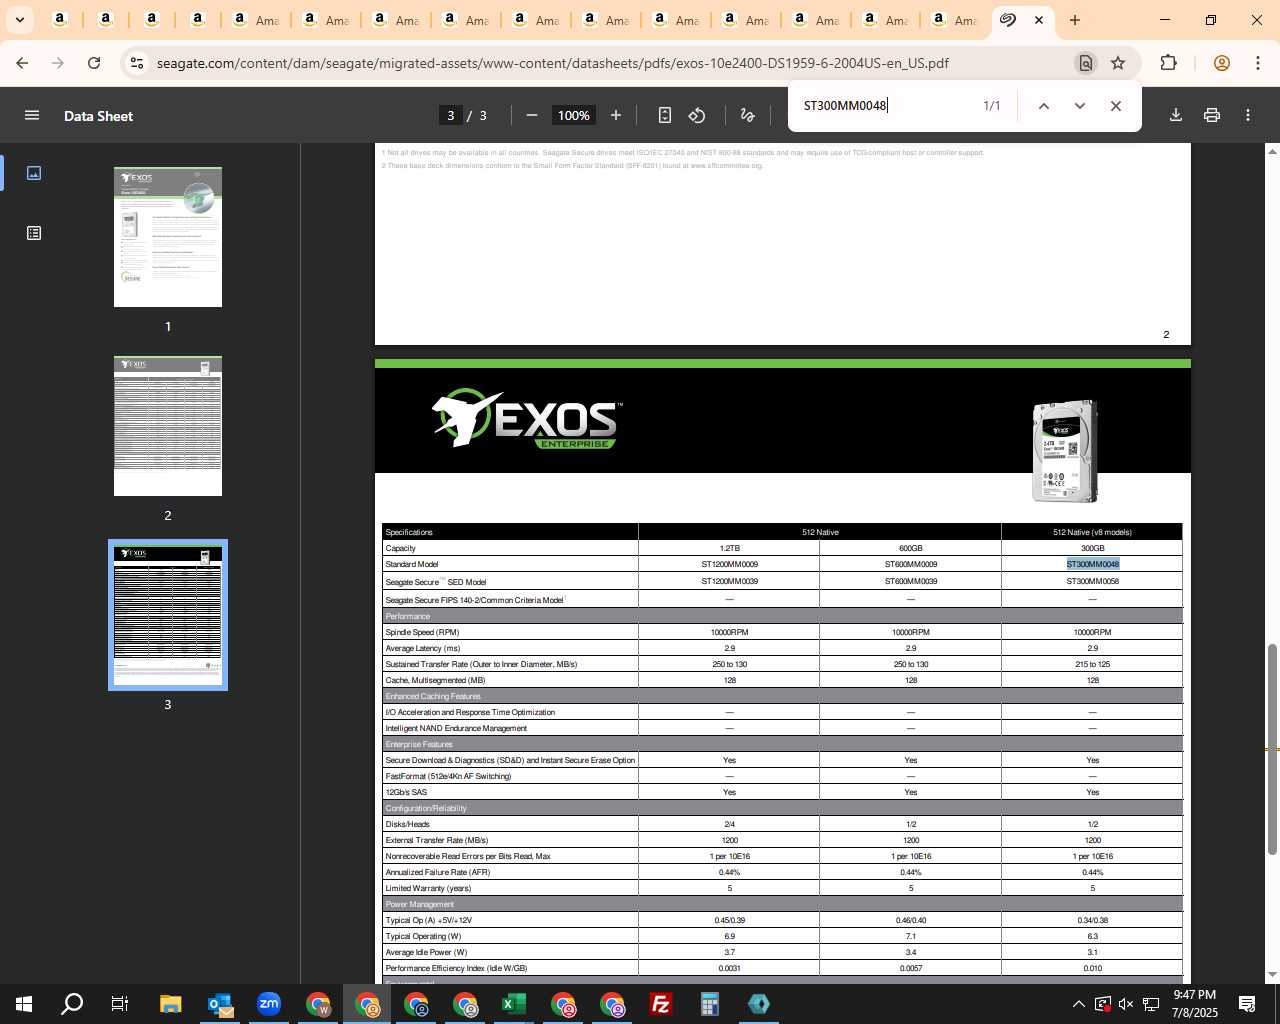Show page thumbnails view in sidebar
The width and height of the screenshot is (1280, 1024).
tap(34, 173)
